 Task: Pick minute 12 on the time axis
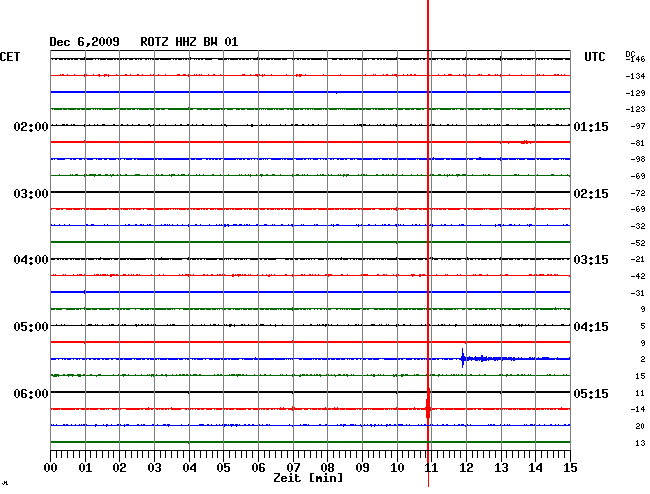point(466,467)
